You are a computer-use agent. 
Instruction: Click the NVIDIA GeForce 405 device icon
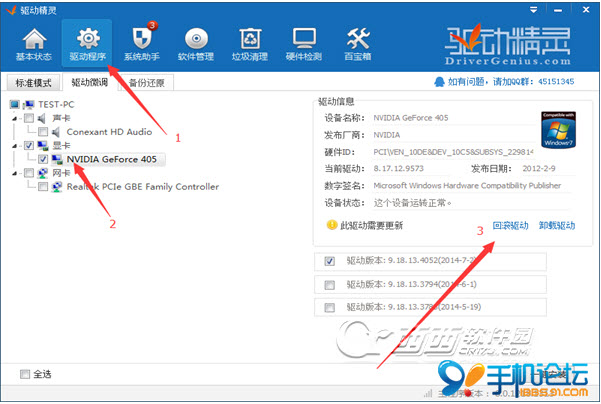[x=57, y=159]
